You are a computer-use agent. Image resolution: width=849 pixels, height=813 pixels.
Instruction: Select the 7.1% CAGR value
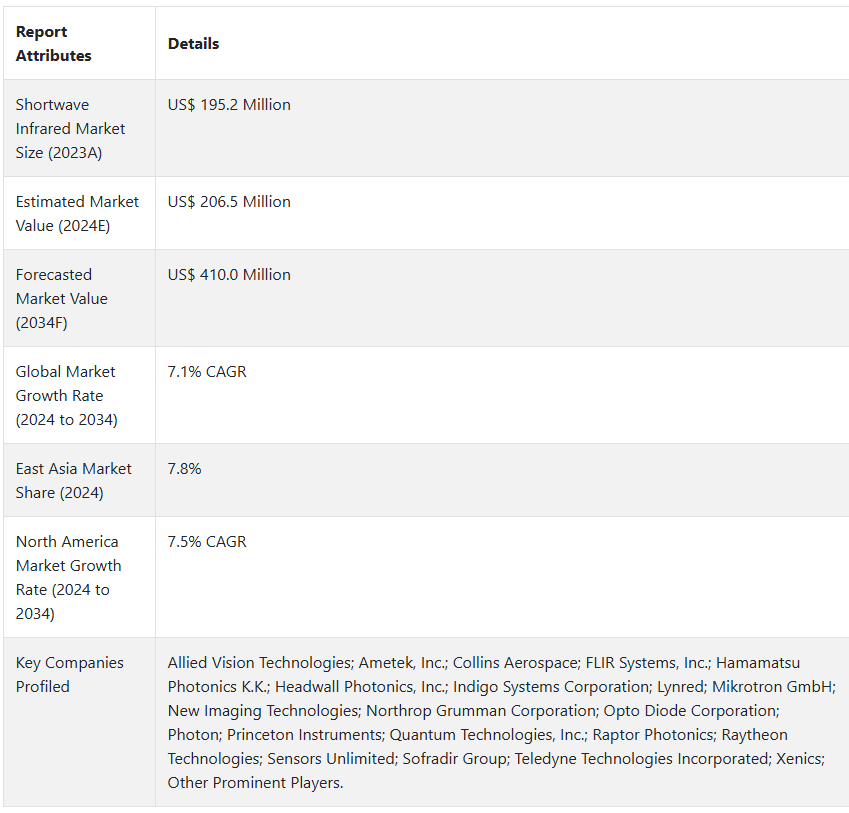click(x=207, y=372)
